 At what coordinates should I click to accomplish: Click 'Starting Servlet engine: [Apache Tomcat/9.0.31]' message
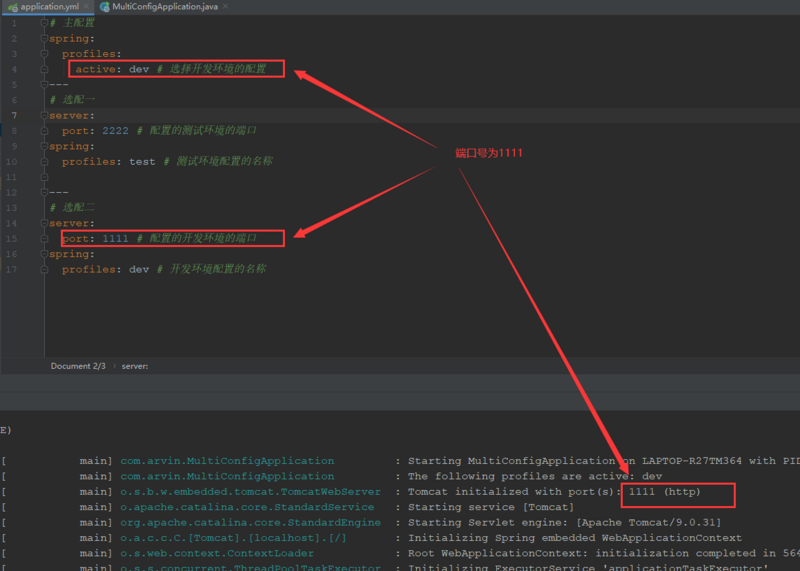[564, 523]
